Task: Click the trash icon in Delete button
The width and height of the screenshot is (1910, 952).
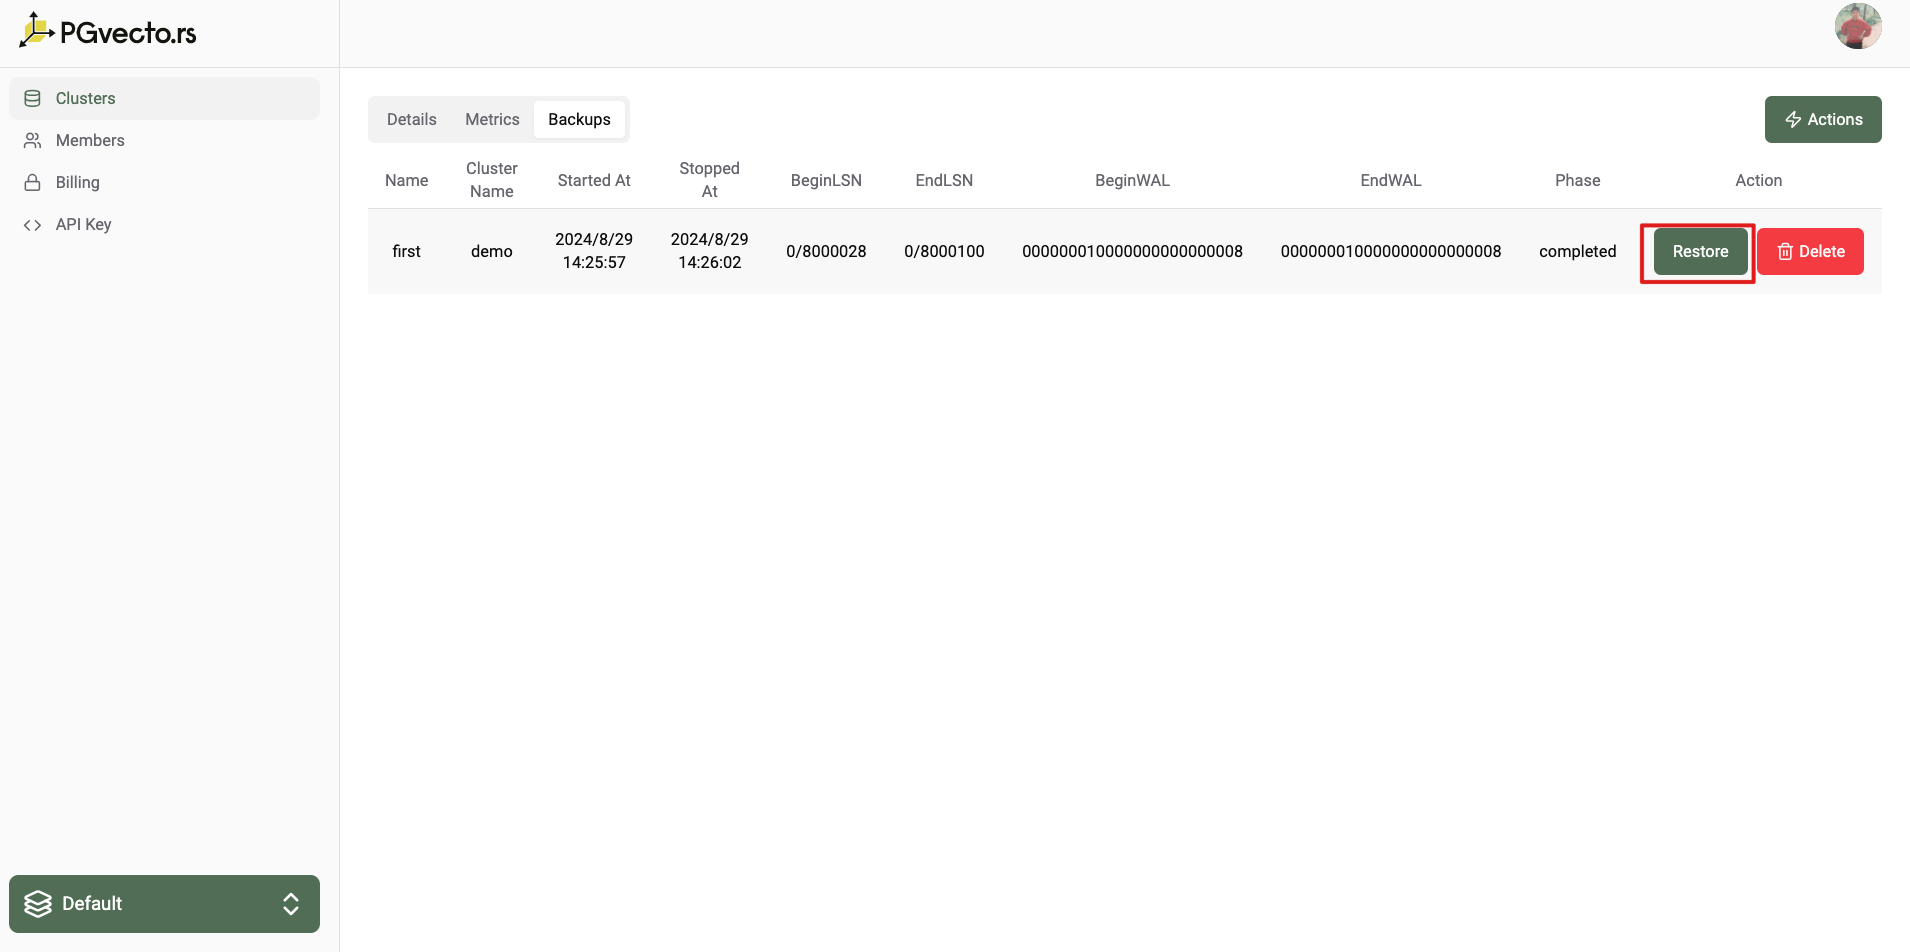Action: pyautogui.click(x=1785, y=252)
